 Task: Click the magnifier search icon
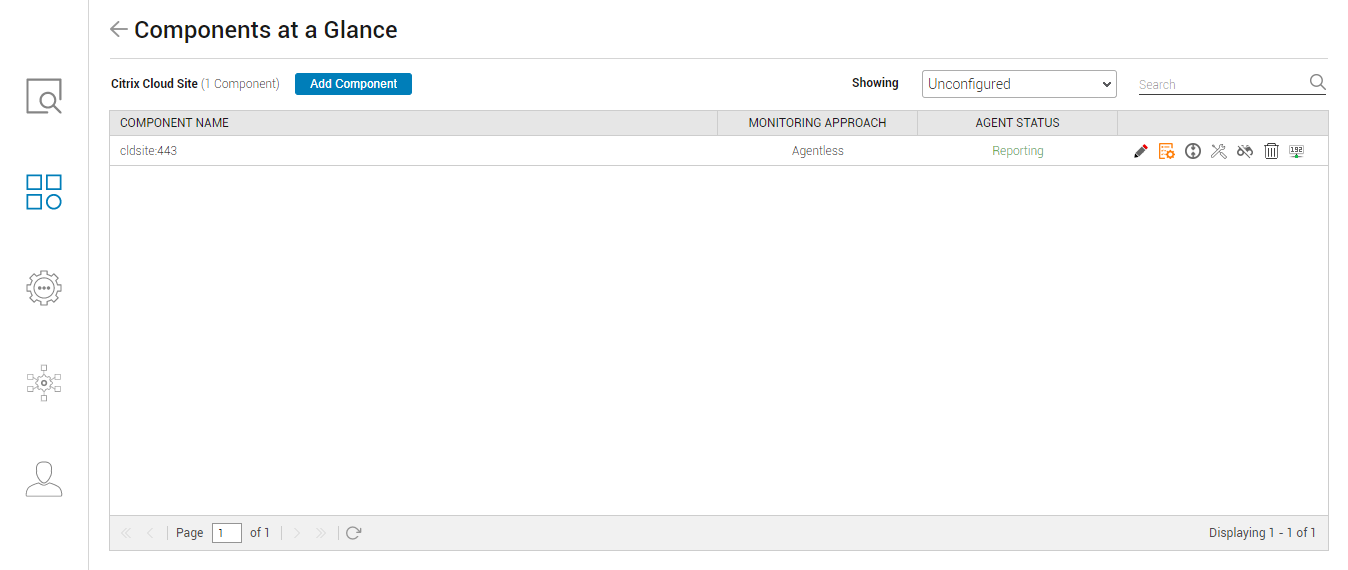click(1318, 82)
